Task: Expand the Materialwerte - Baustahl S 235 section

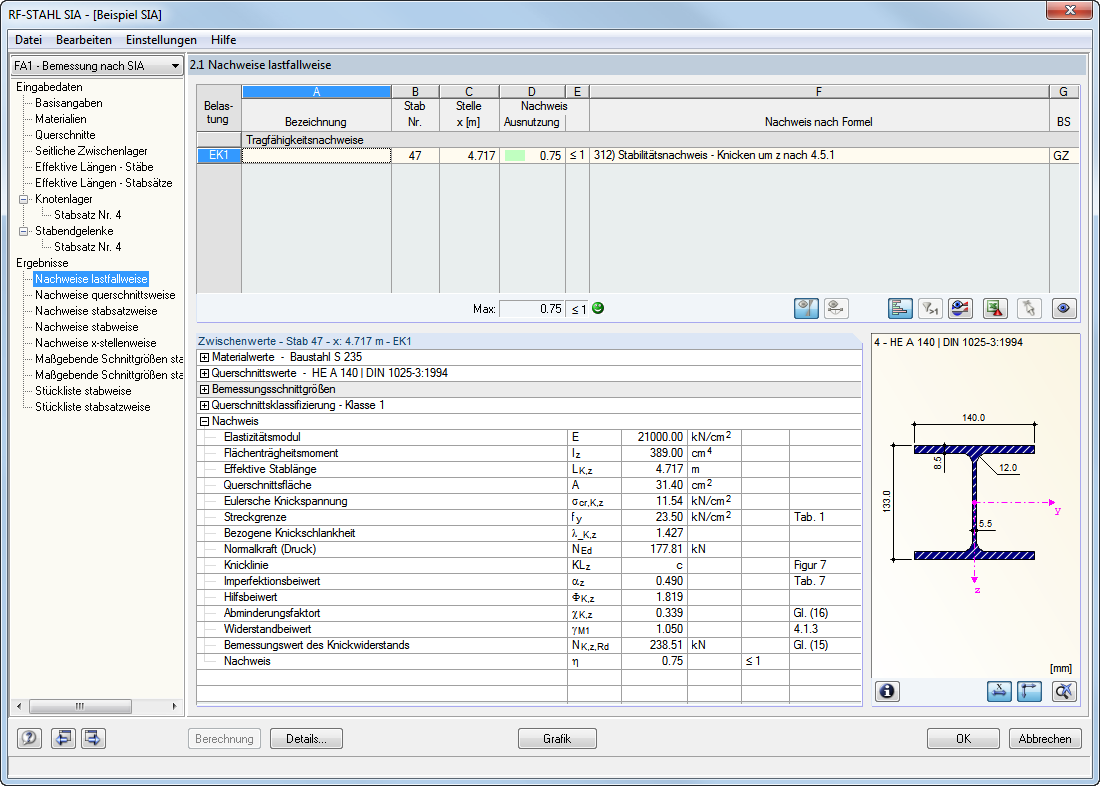Action: tap(204, 357)
